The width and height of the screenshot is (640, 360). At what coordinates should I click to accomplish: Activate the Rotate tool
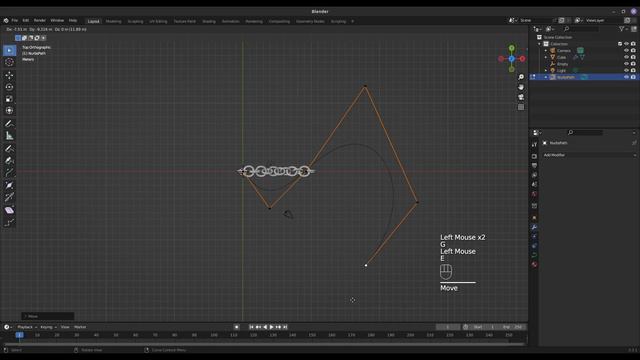click(9, 87)
